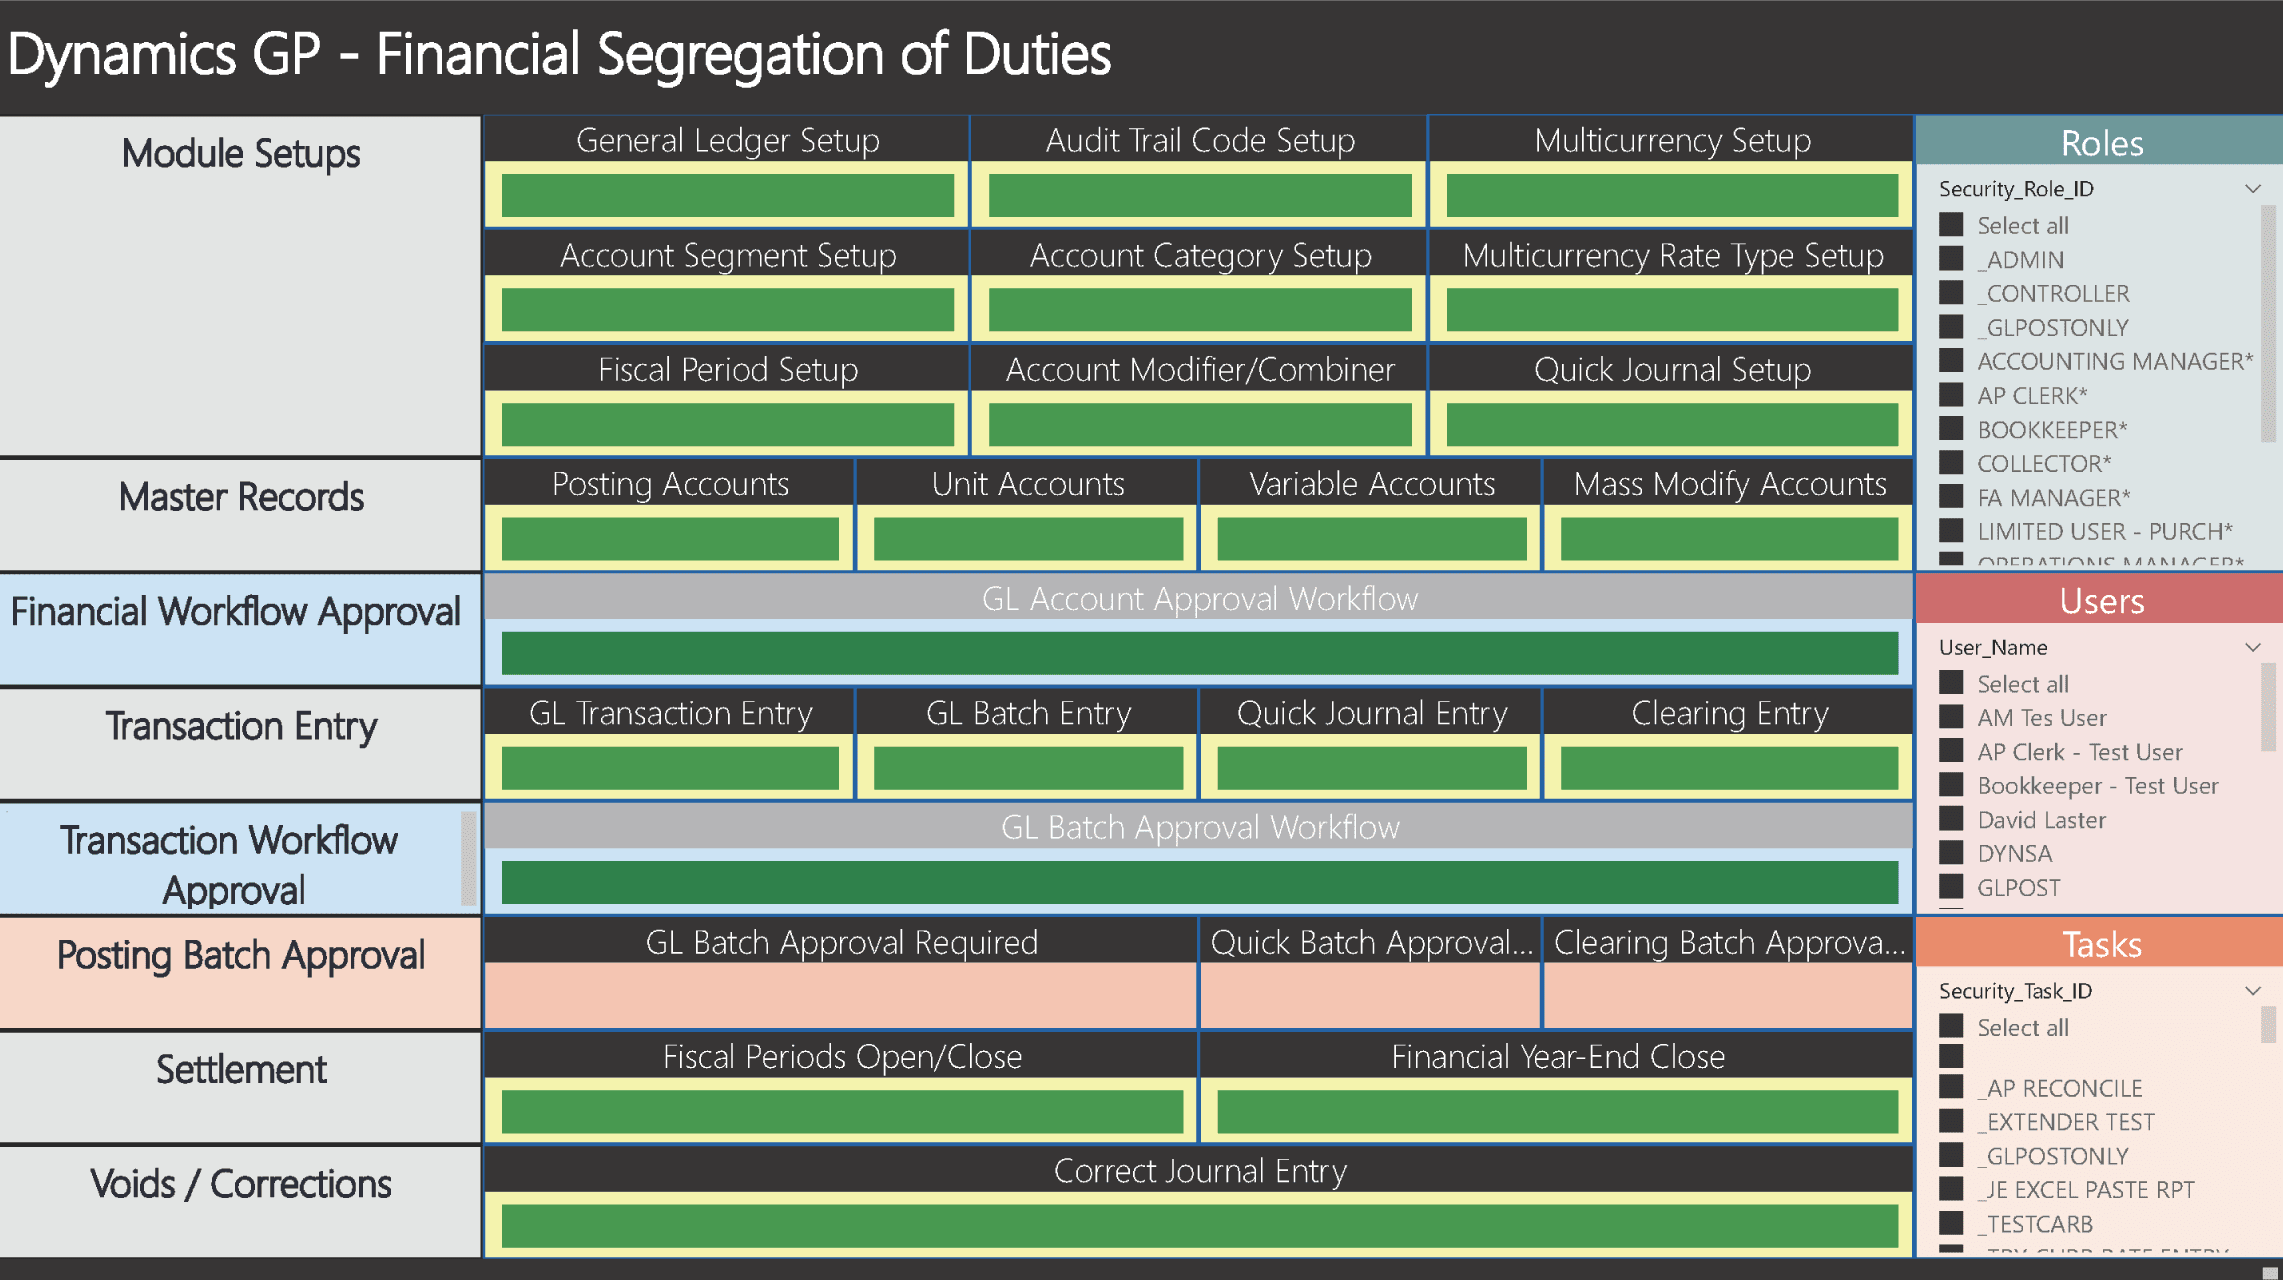2283x1280 pixels.
Task: Click the Quick Journal Setup card
Action: pyautogui.click(x=1672, y=424)
